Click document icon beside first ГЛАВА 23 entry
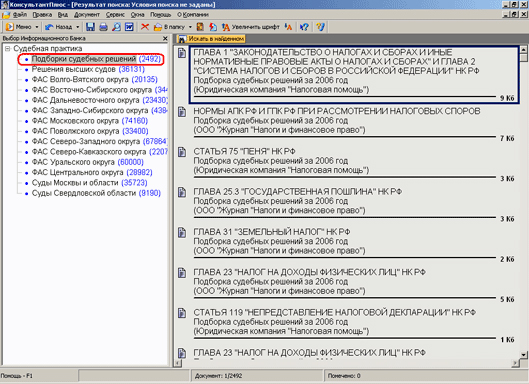The height and width of the screenshot is (384, 529). coord(182,273)
